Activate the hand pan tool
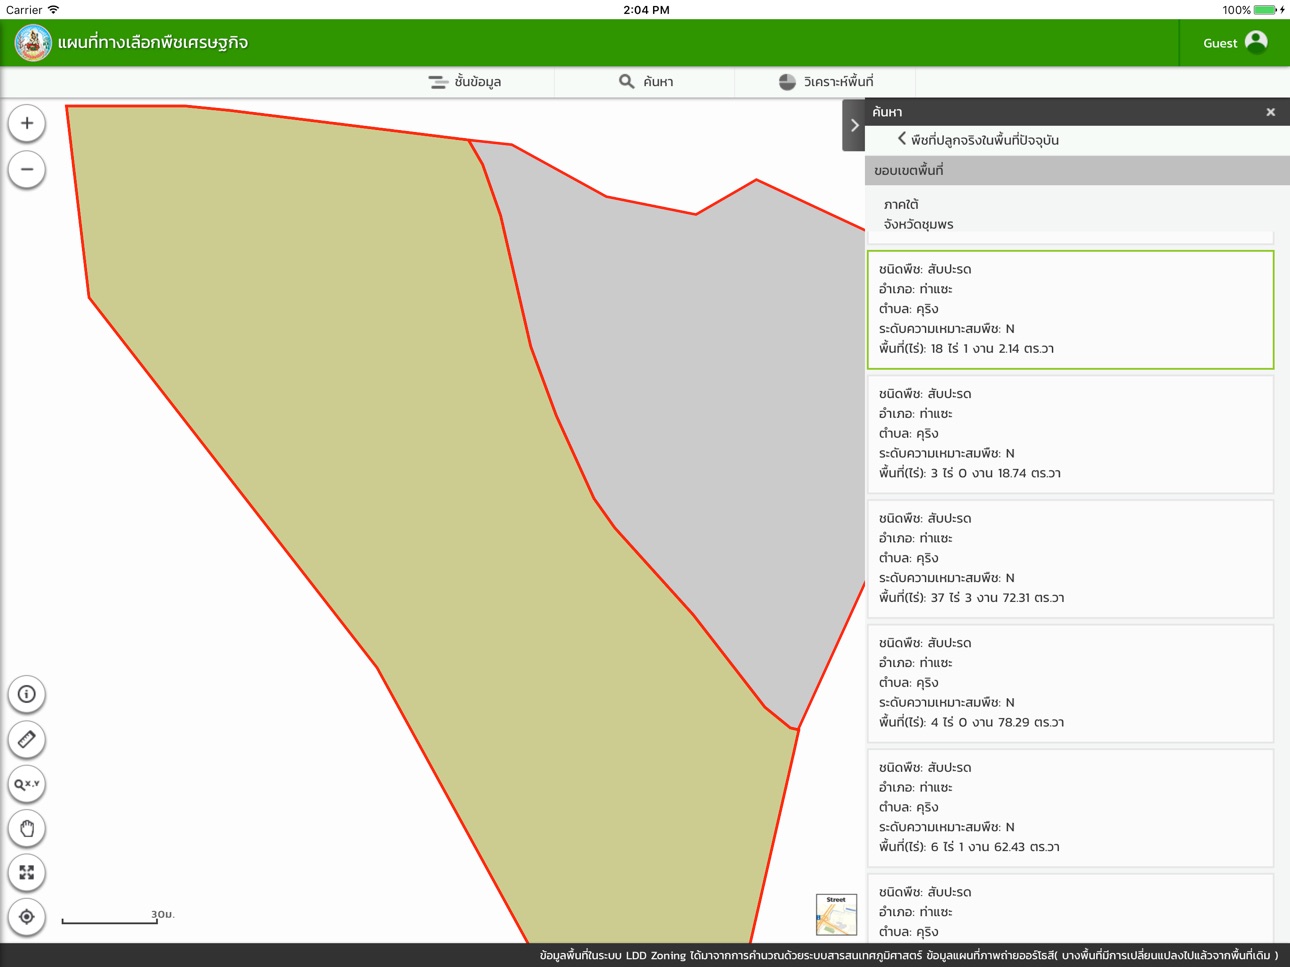 (27, 828)
